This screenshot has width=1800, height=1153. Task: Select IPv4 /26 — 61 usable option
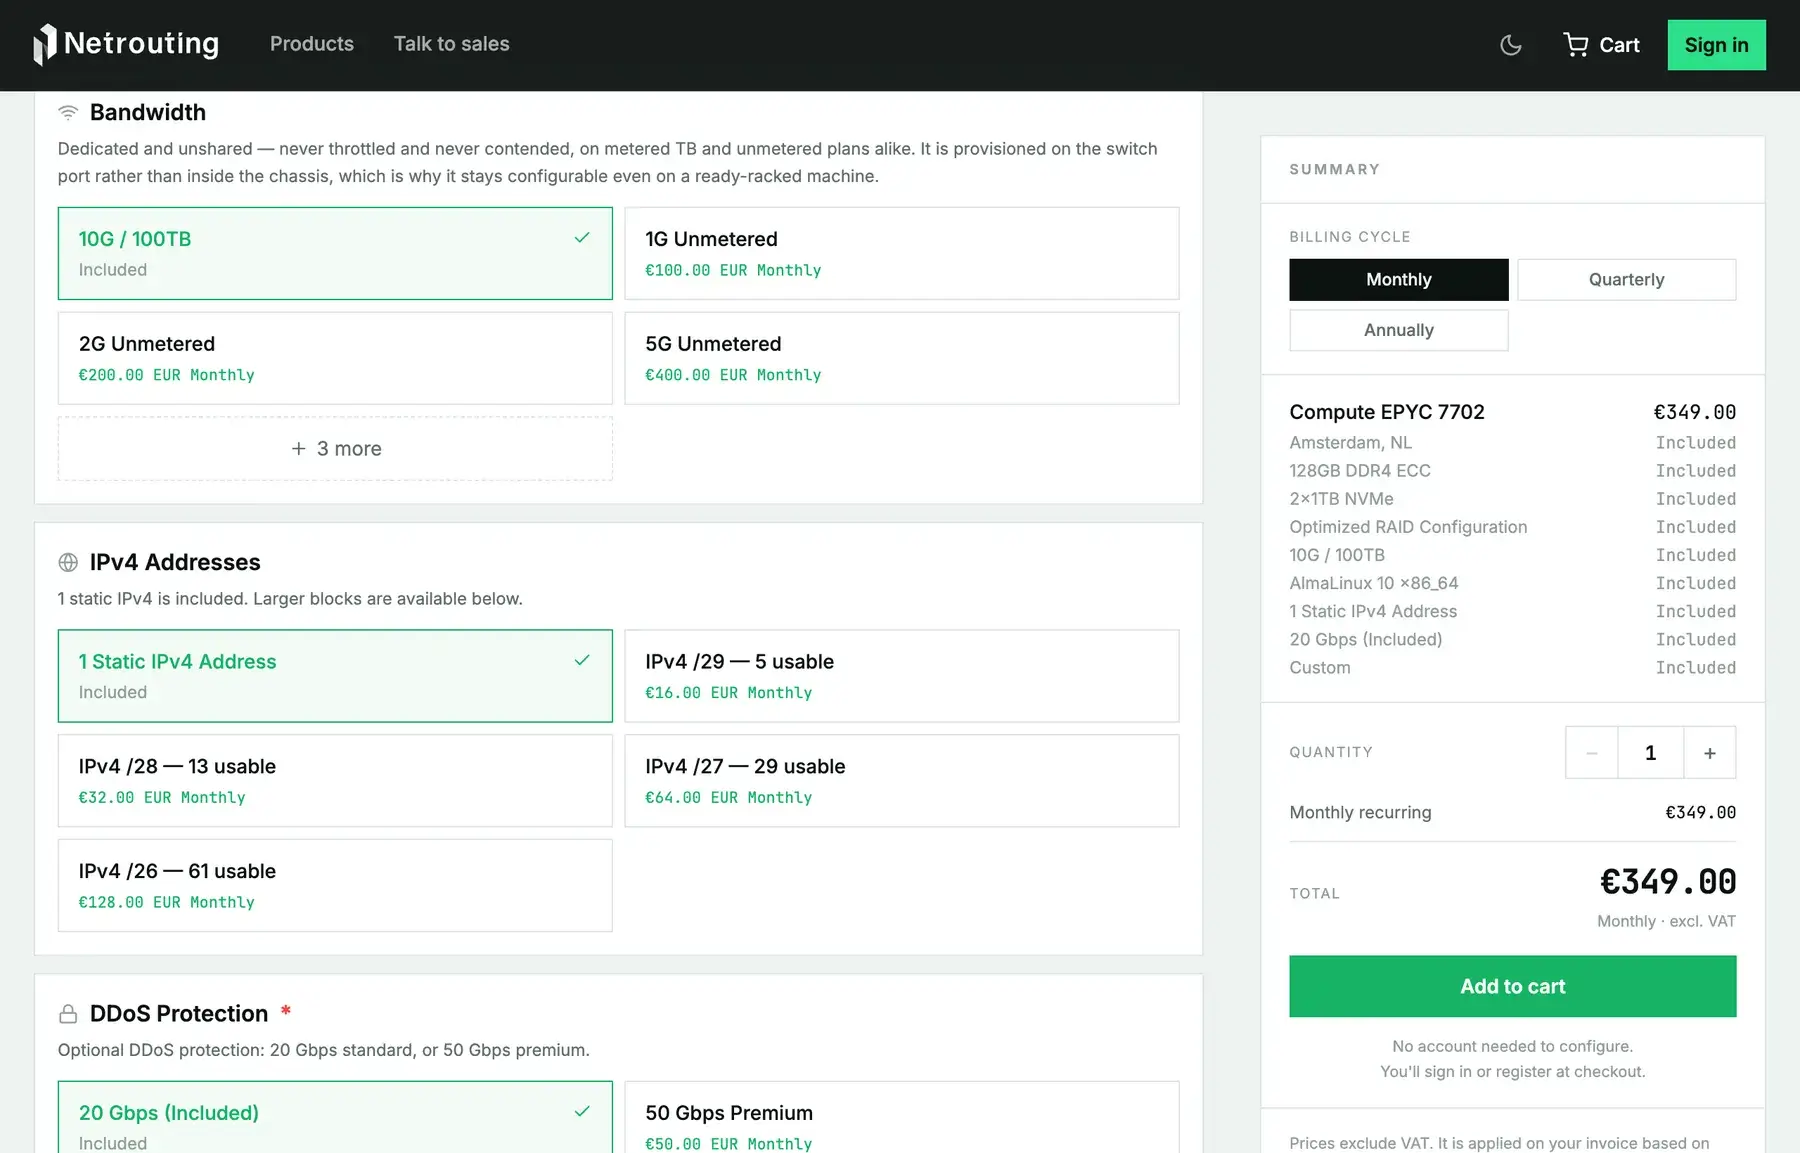coord(335,886)
